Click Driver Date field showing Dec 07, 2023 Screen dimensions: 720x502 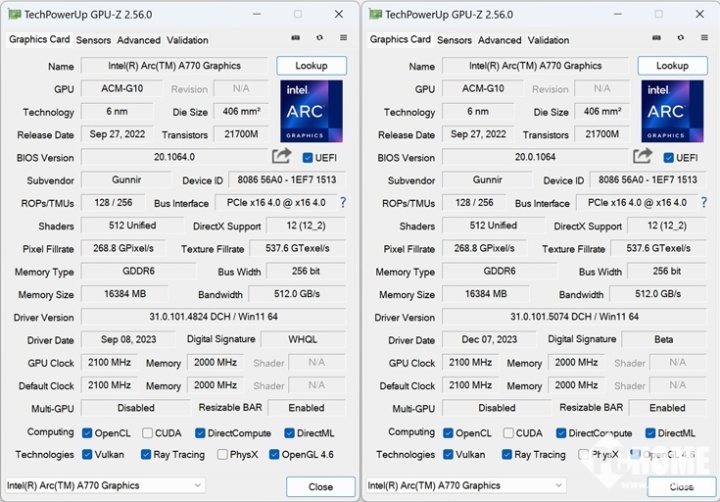tap(489, 339)
